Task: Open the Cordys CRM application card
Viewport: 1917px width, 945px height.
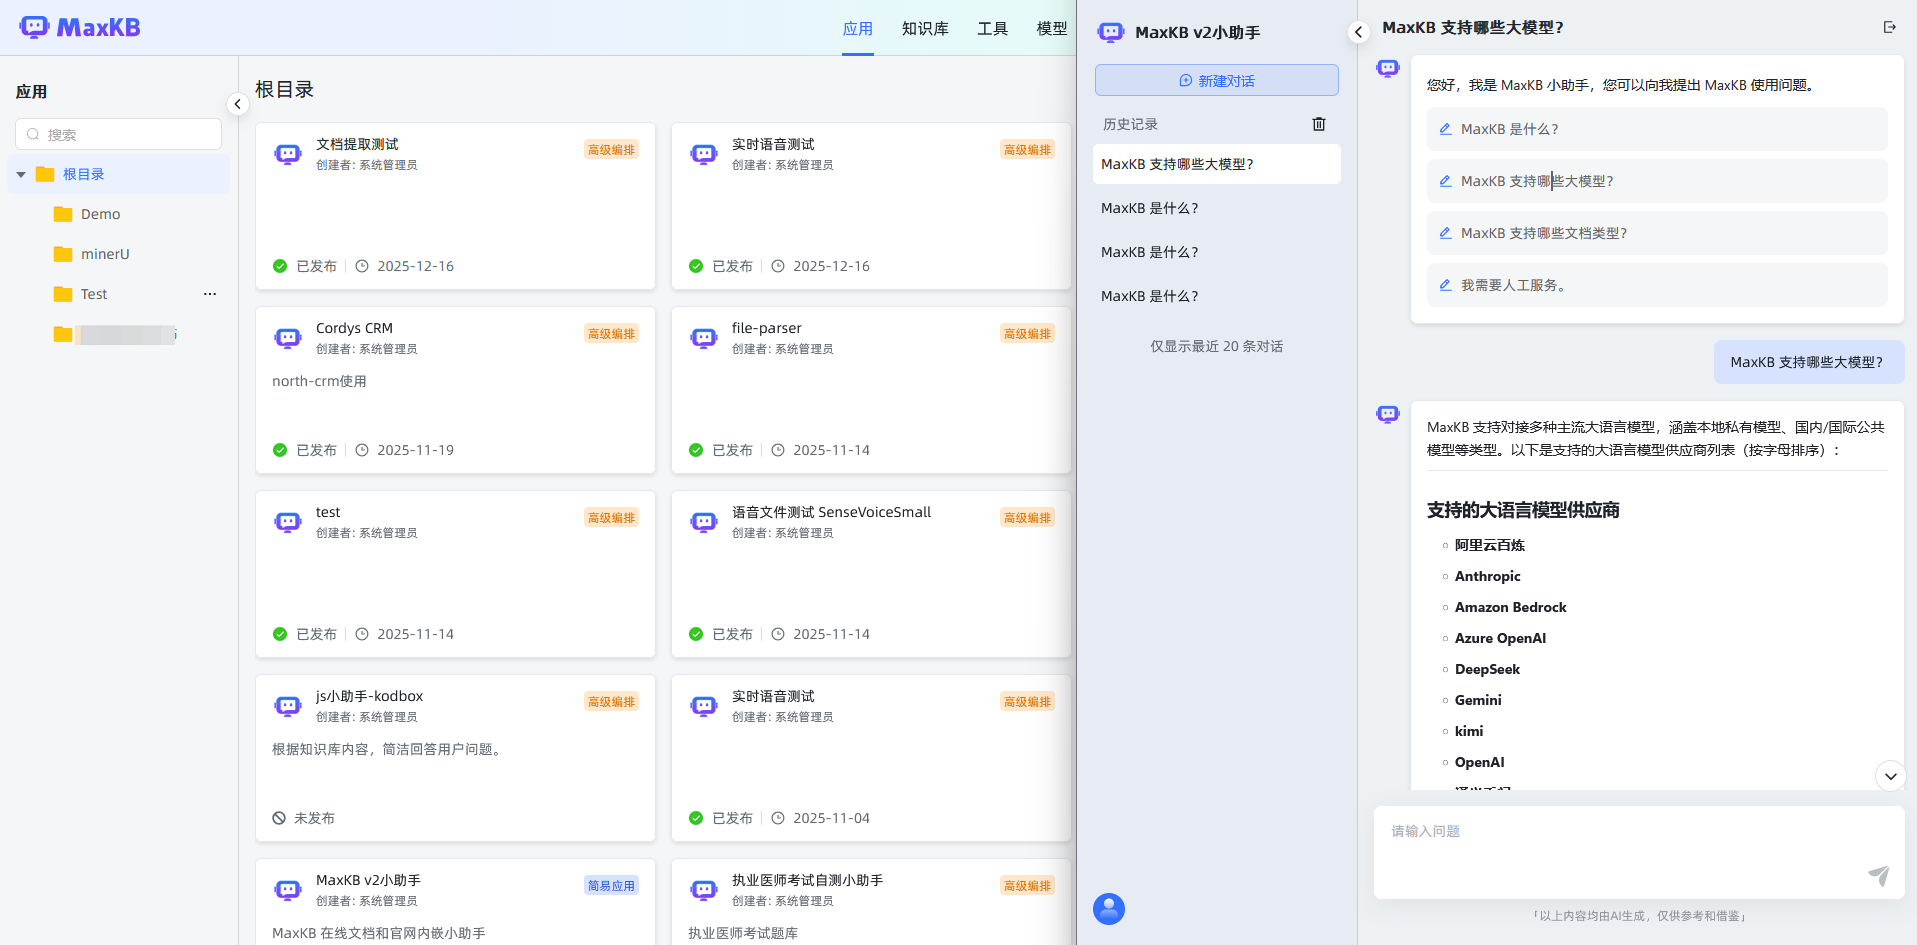Action: click(x=455, y=389)
